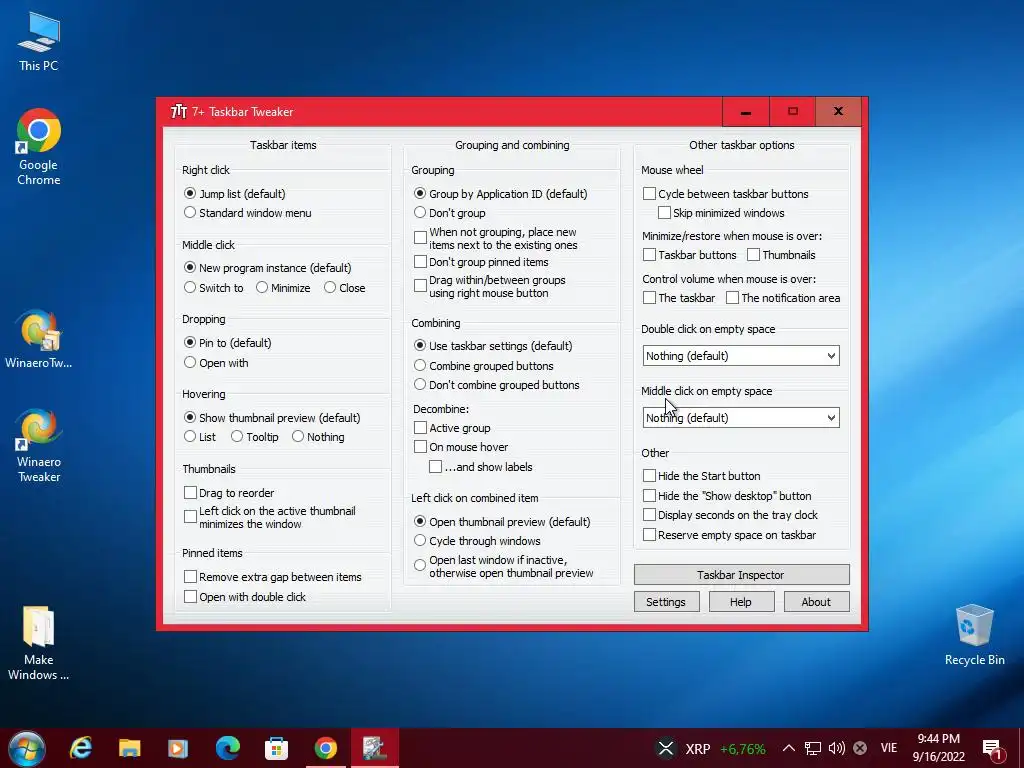
Task: Select Tooltip for hovering
Action: coord(255,437)
